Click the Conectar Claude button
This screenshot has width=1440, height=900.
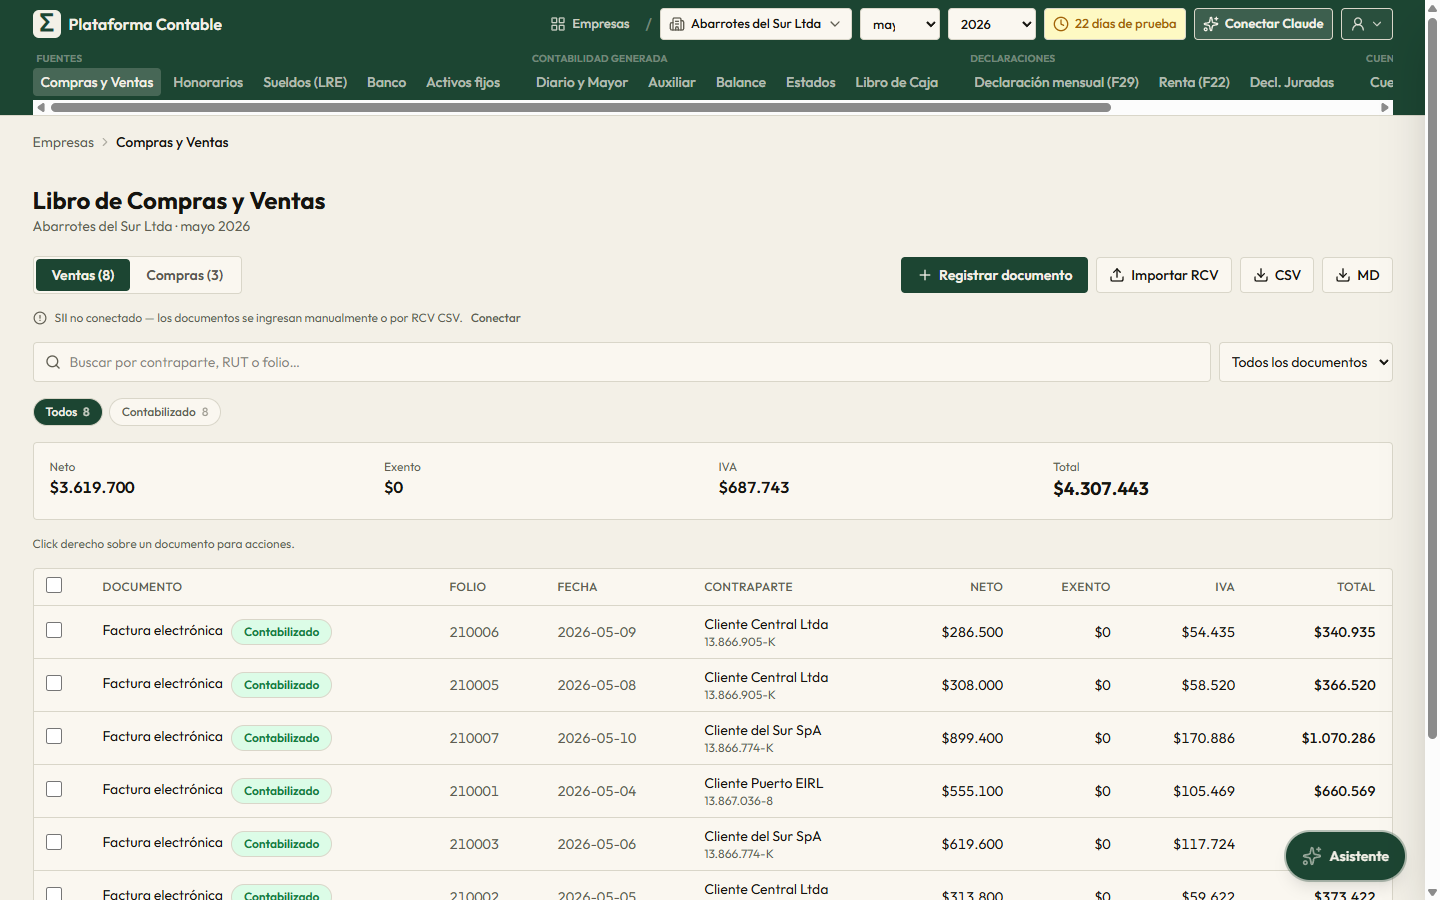point(1263,24)
